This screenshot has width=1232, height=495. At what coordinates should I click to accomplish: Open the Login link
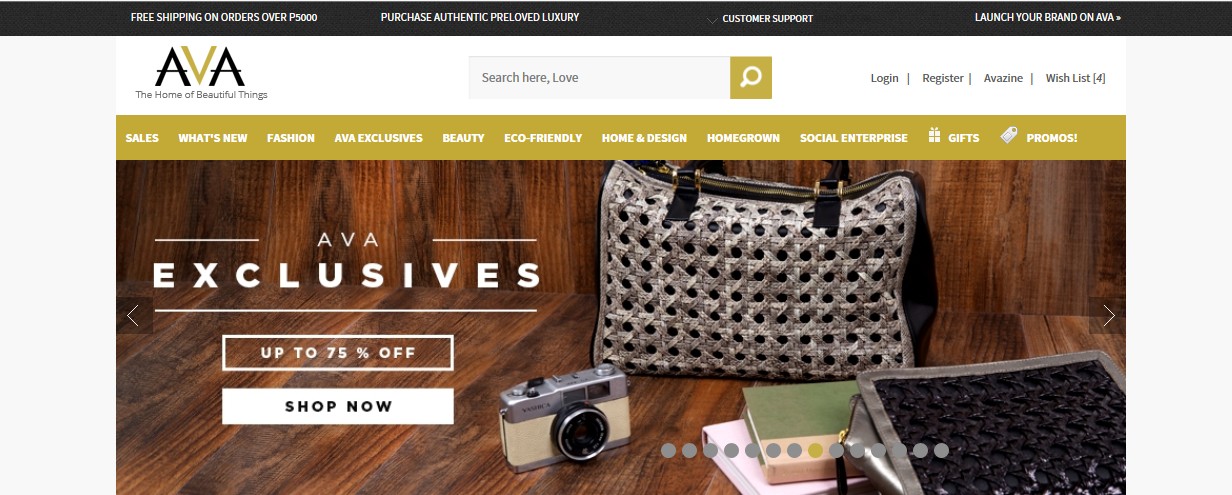pos(884,78)
